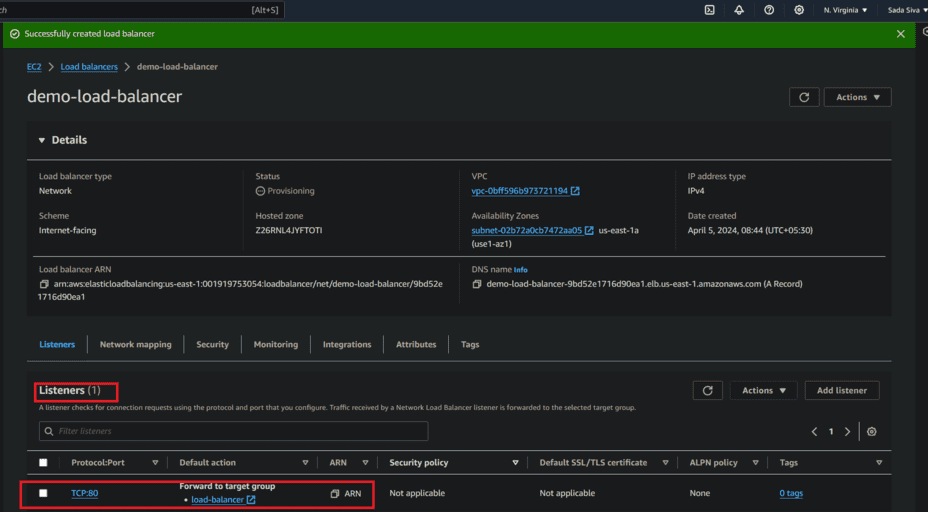Dismiss the success banner with the X
The image size is (928, 512).
[900, 34]
